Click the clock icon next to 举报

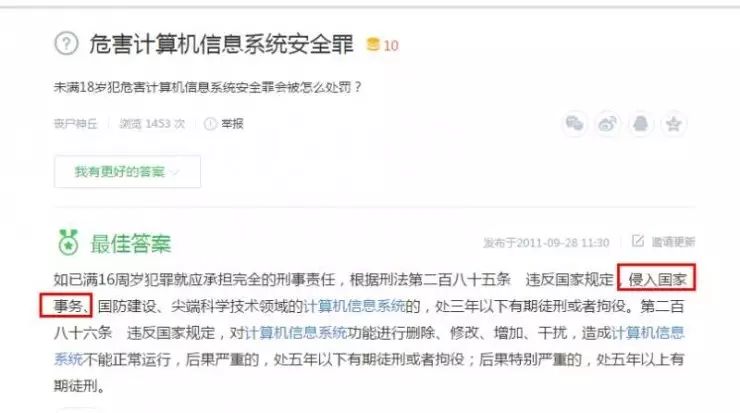point(210,124)
